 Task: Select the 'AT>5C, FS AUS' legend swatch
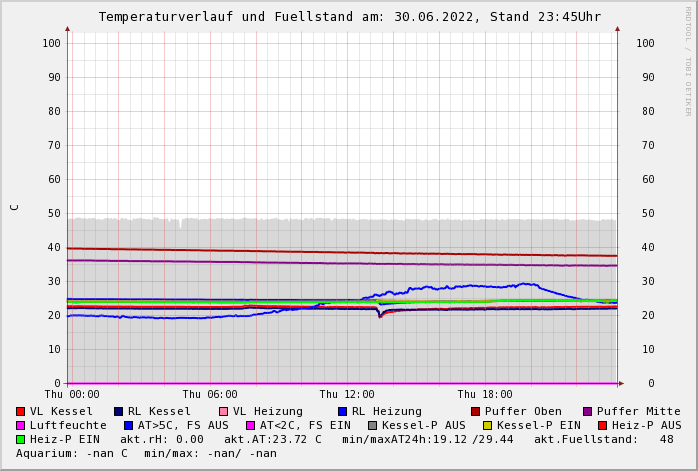click(129, 426)
